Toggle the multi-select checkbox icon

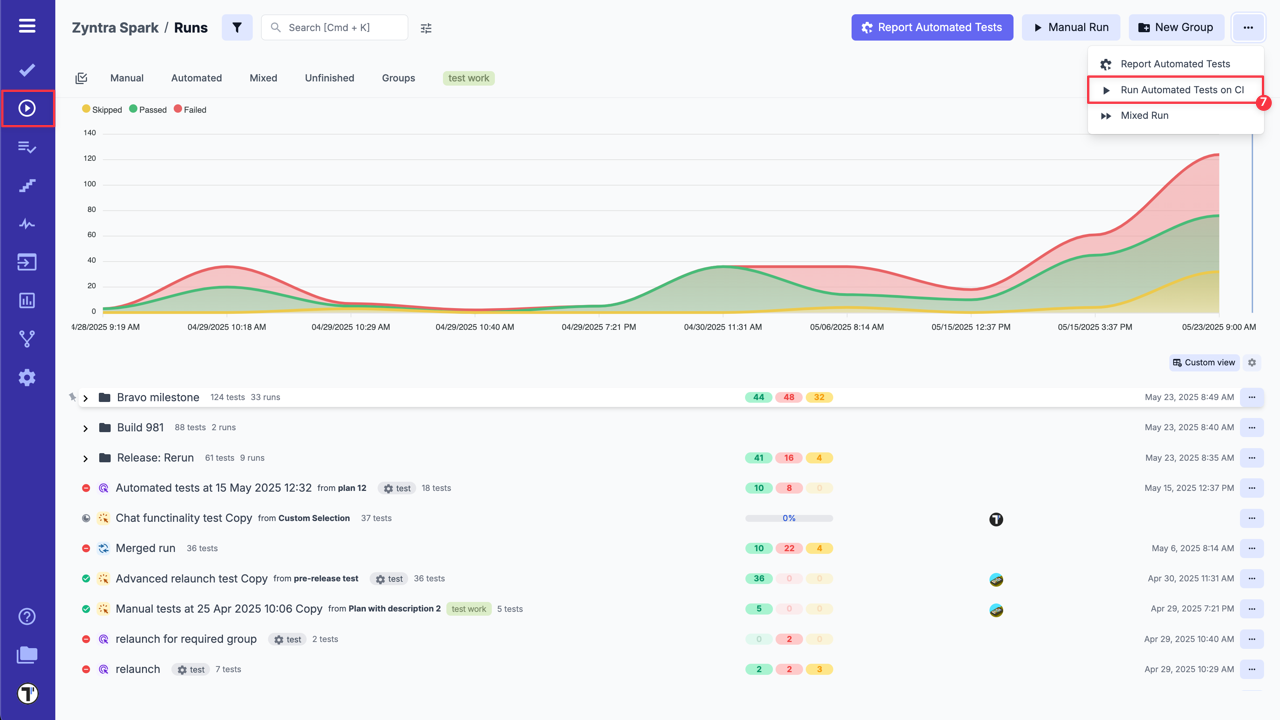click(82, 78)
